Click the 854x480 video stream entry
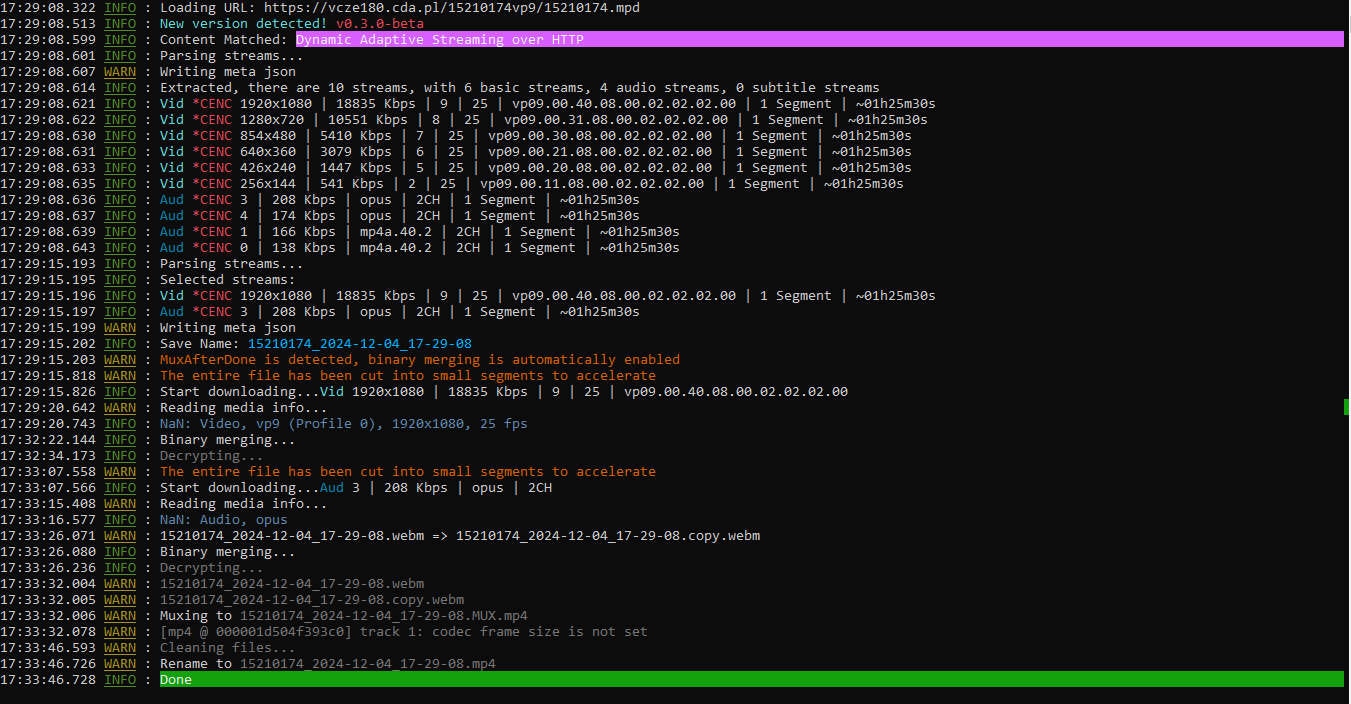The image size is (1351, 704). point(536,136)
